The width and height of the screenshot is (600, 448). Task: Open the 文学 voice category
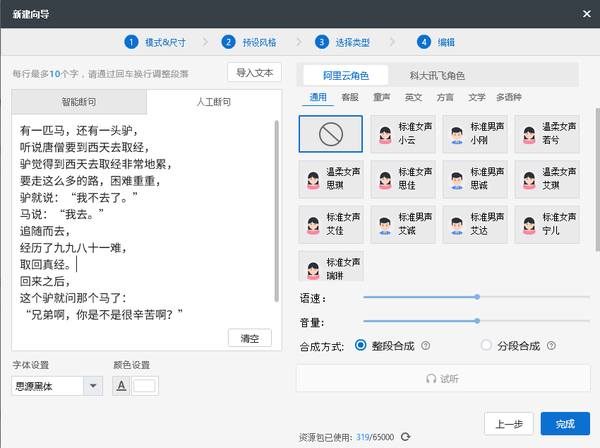(x=477, y=98)
